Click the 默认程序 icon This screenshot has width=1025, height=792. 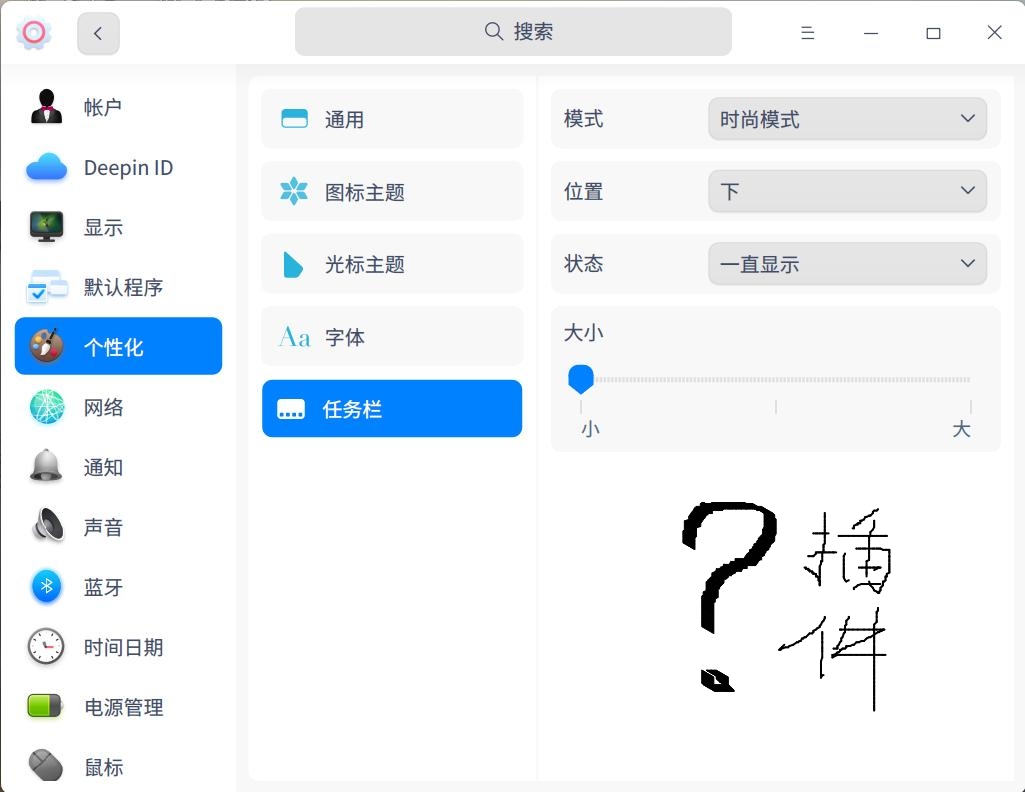pyautogui.click(x=46, y=287)
